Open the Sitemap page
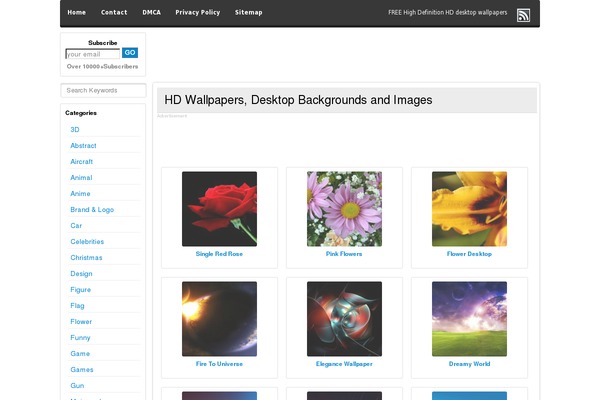The width and height of the screenshot is (600, 400). point(249,12)
